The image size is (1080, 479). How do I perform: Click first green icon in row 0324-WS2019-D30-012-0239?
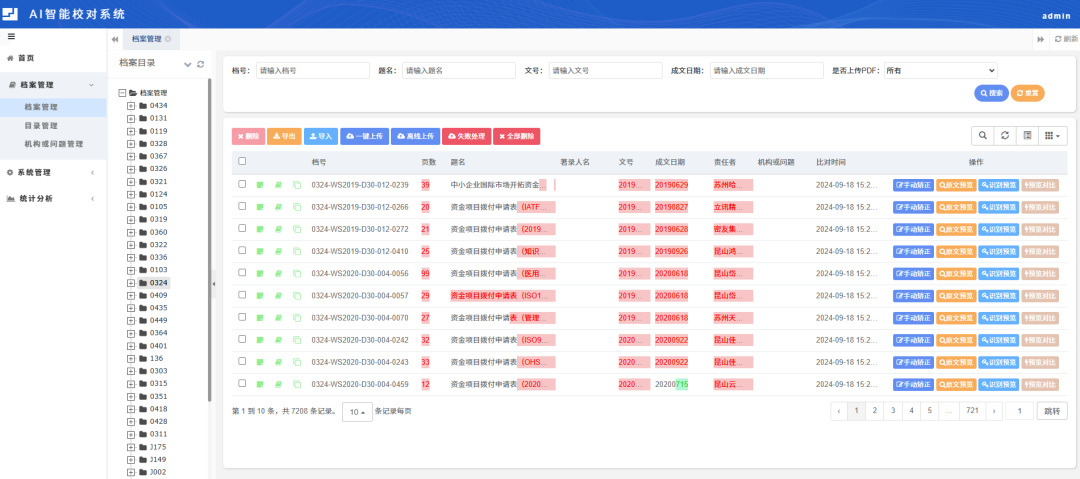261,185
